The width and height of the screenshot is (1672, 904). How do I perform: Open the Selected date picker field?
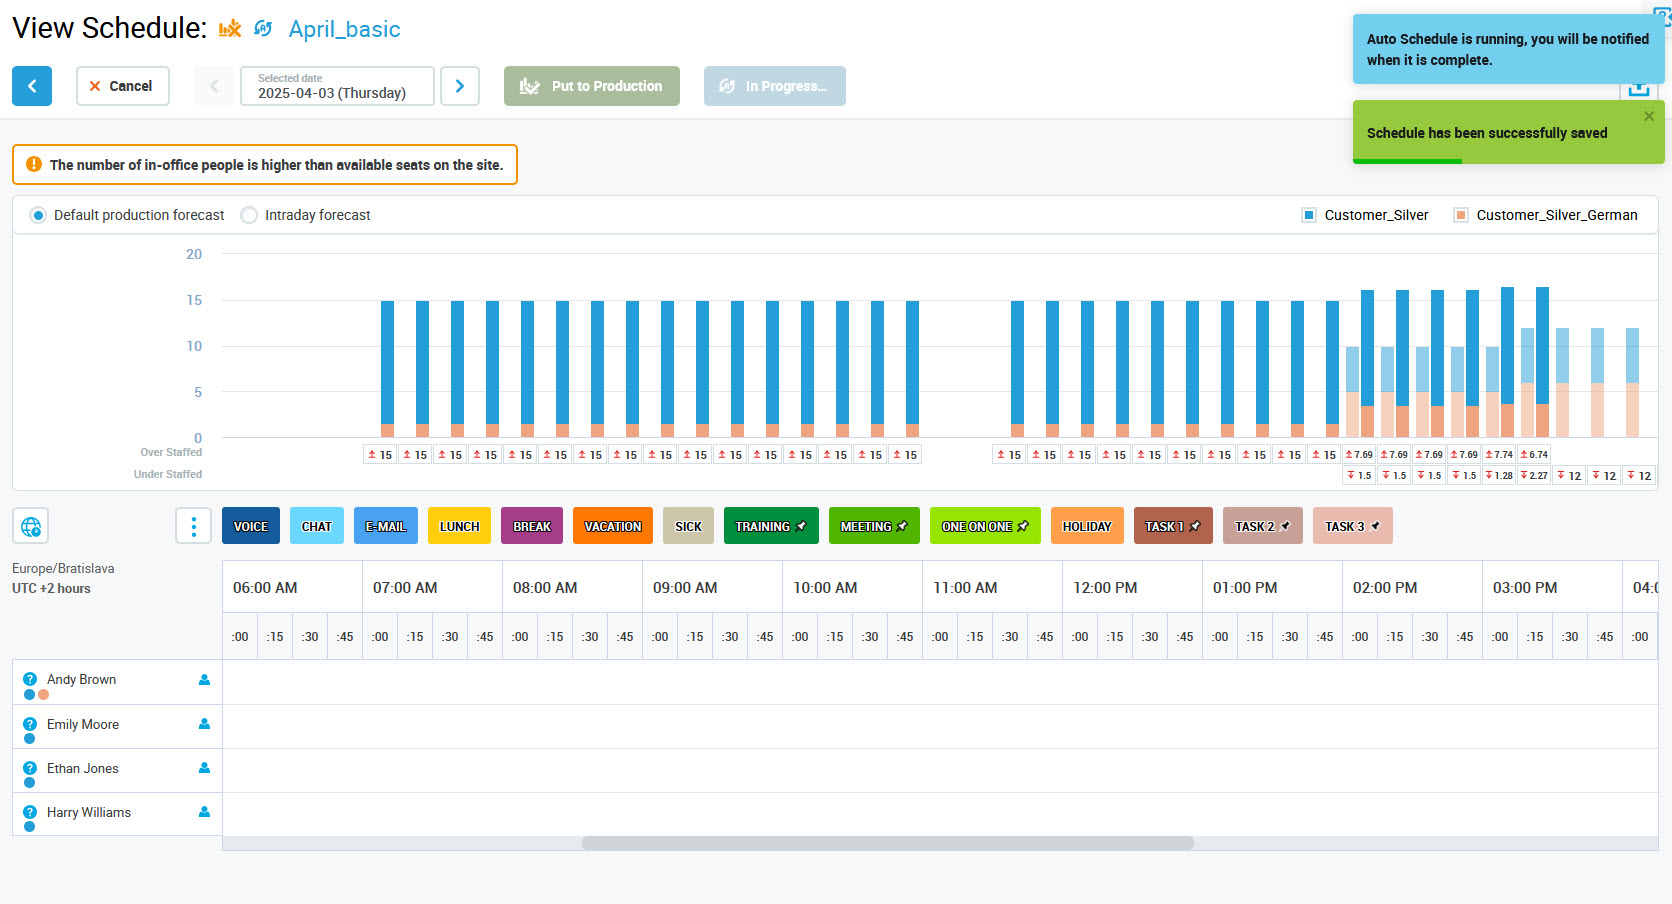pos(337,86)
